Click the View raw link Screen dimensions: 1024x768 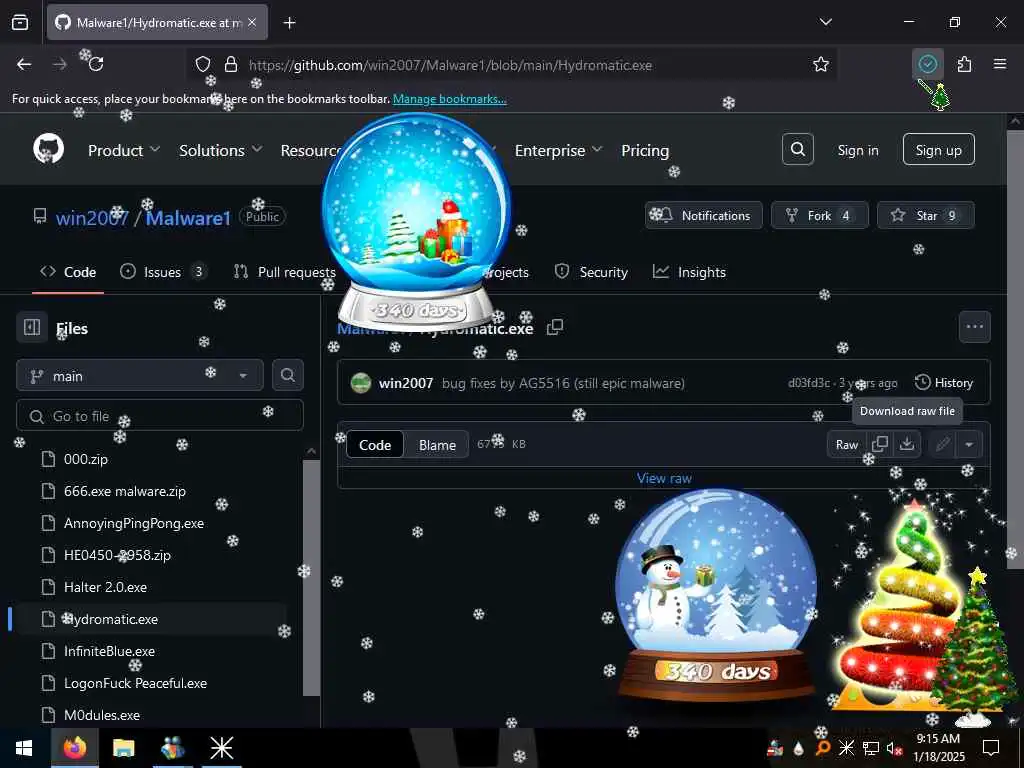(664, 478)
